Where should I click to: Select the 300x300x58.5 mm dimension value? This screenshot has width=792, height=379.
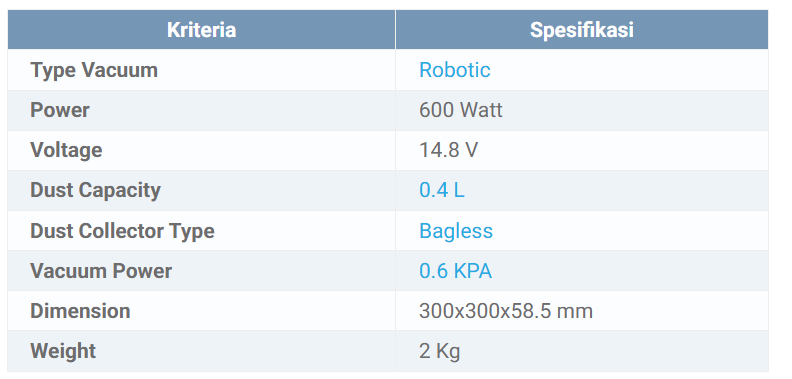point(506,311)
